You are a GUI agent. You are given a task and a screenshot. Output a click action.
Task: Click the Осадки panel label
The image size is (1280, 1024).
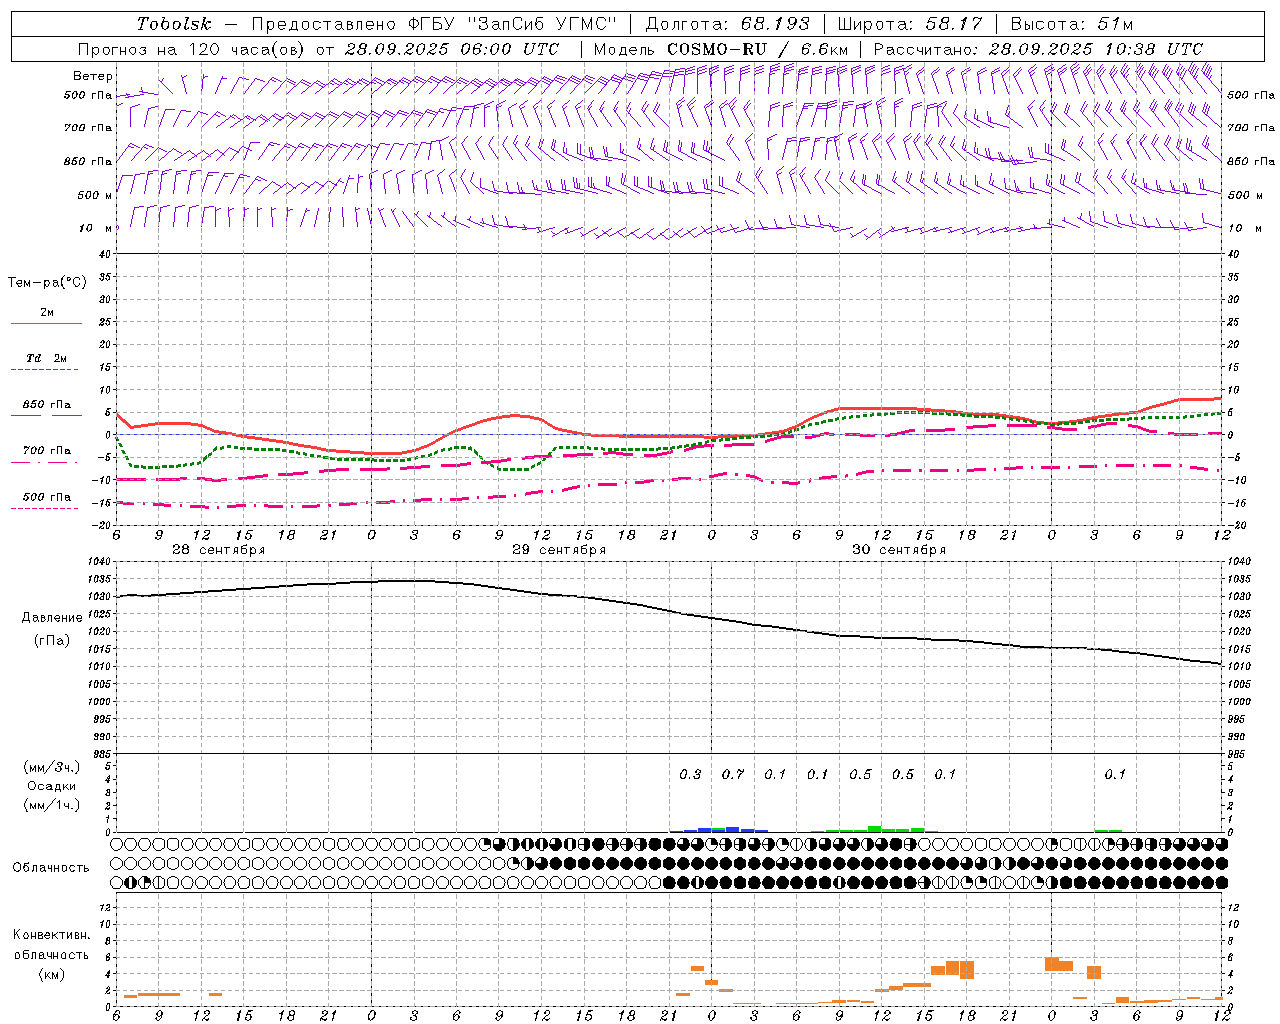(51, 786)
